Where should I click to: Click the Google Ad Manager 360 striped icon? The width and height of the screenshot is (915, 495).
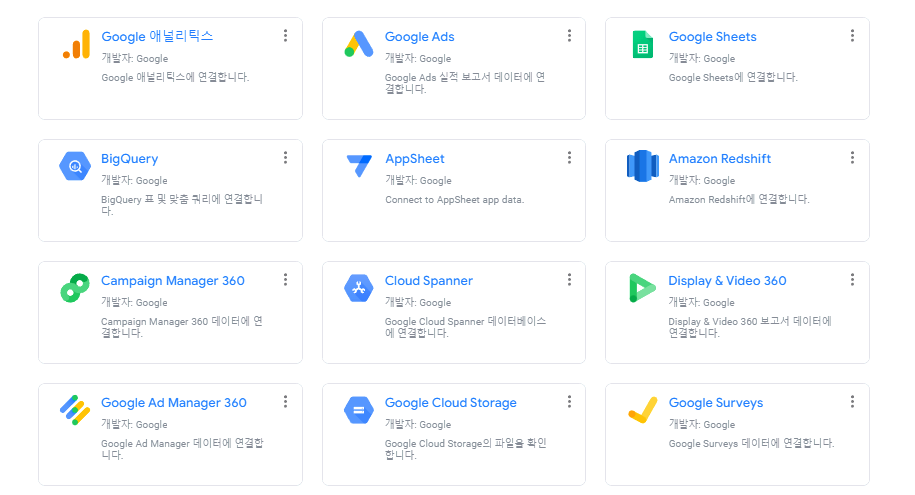point(75,410)
